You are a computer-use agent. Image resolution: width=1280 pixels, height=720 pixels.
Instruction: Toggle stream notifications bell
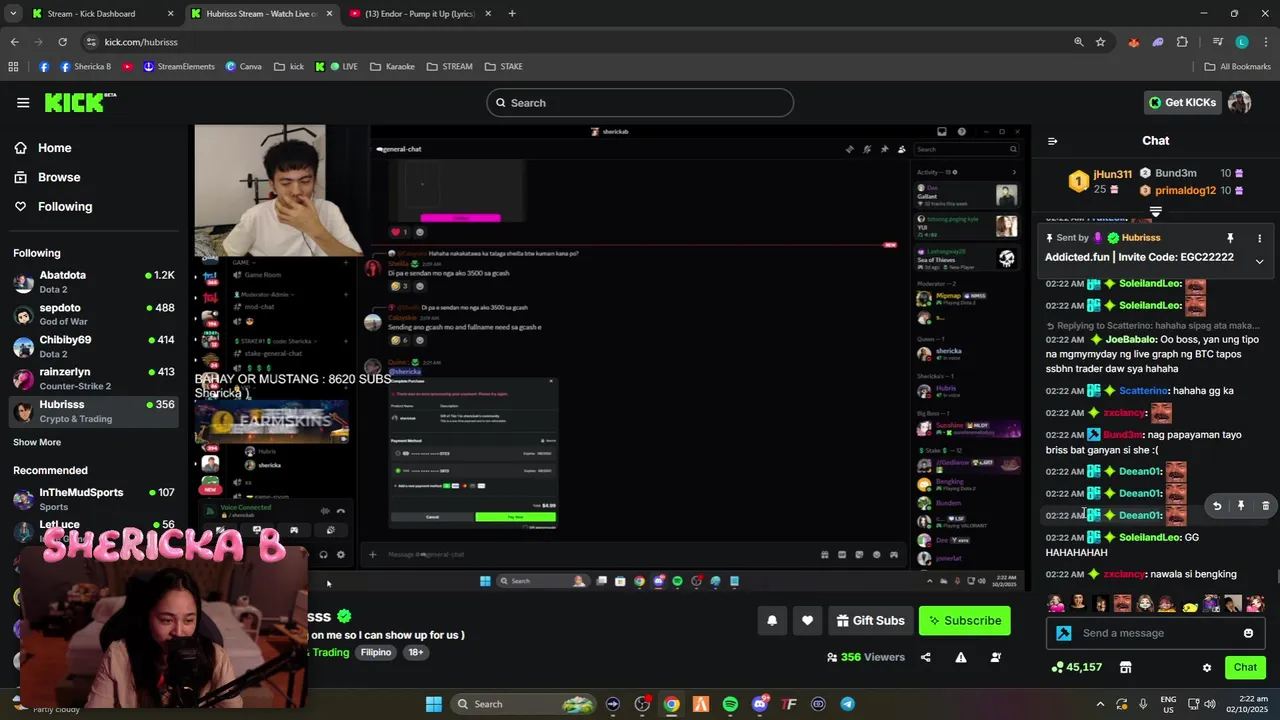tap(772, 621)
